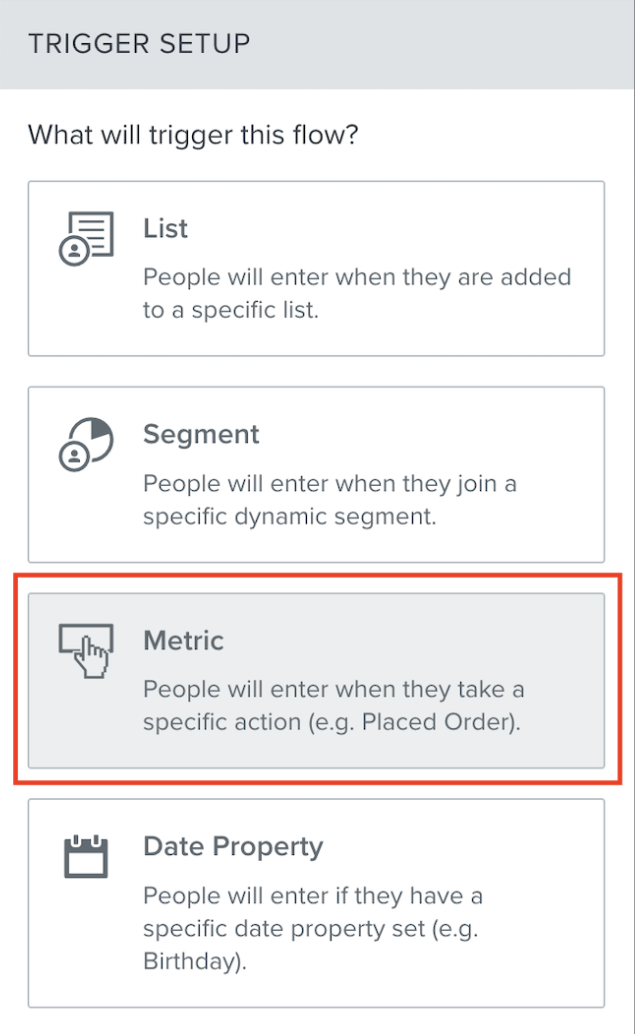Click 'What will trigger this flow?' prompt
The width and height of the screenshot is (638, 1034).
coord(193,135)
